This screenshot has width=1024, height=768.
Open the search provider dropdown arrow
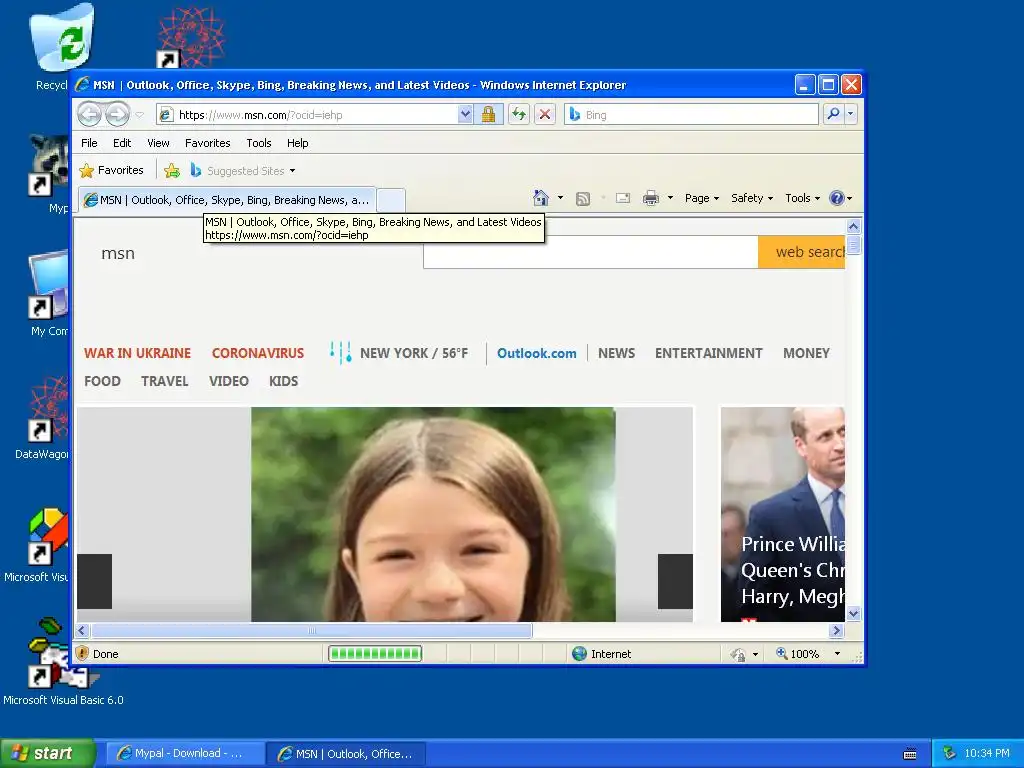(x=850, y=114)
